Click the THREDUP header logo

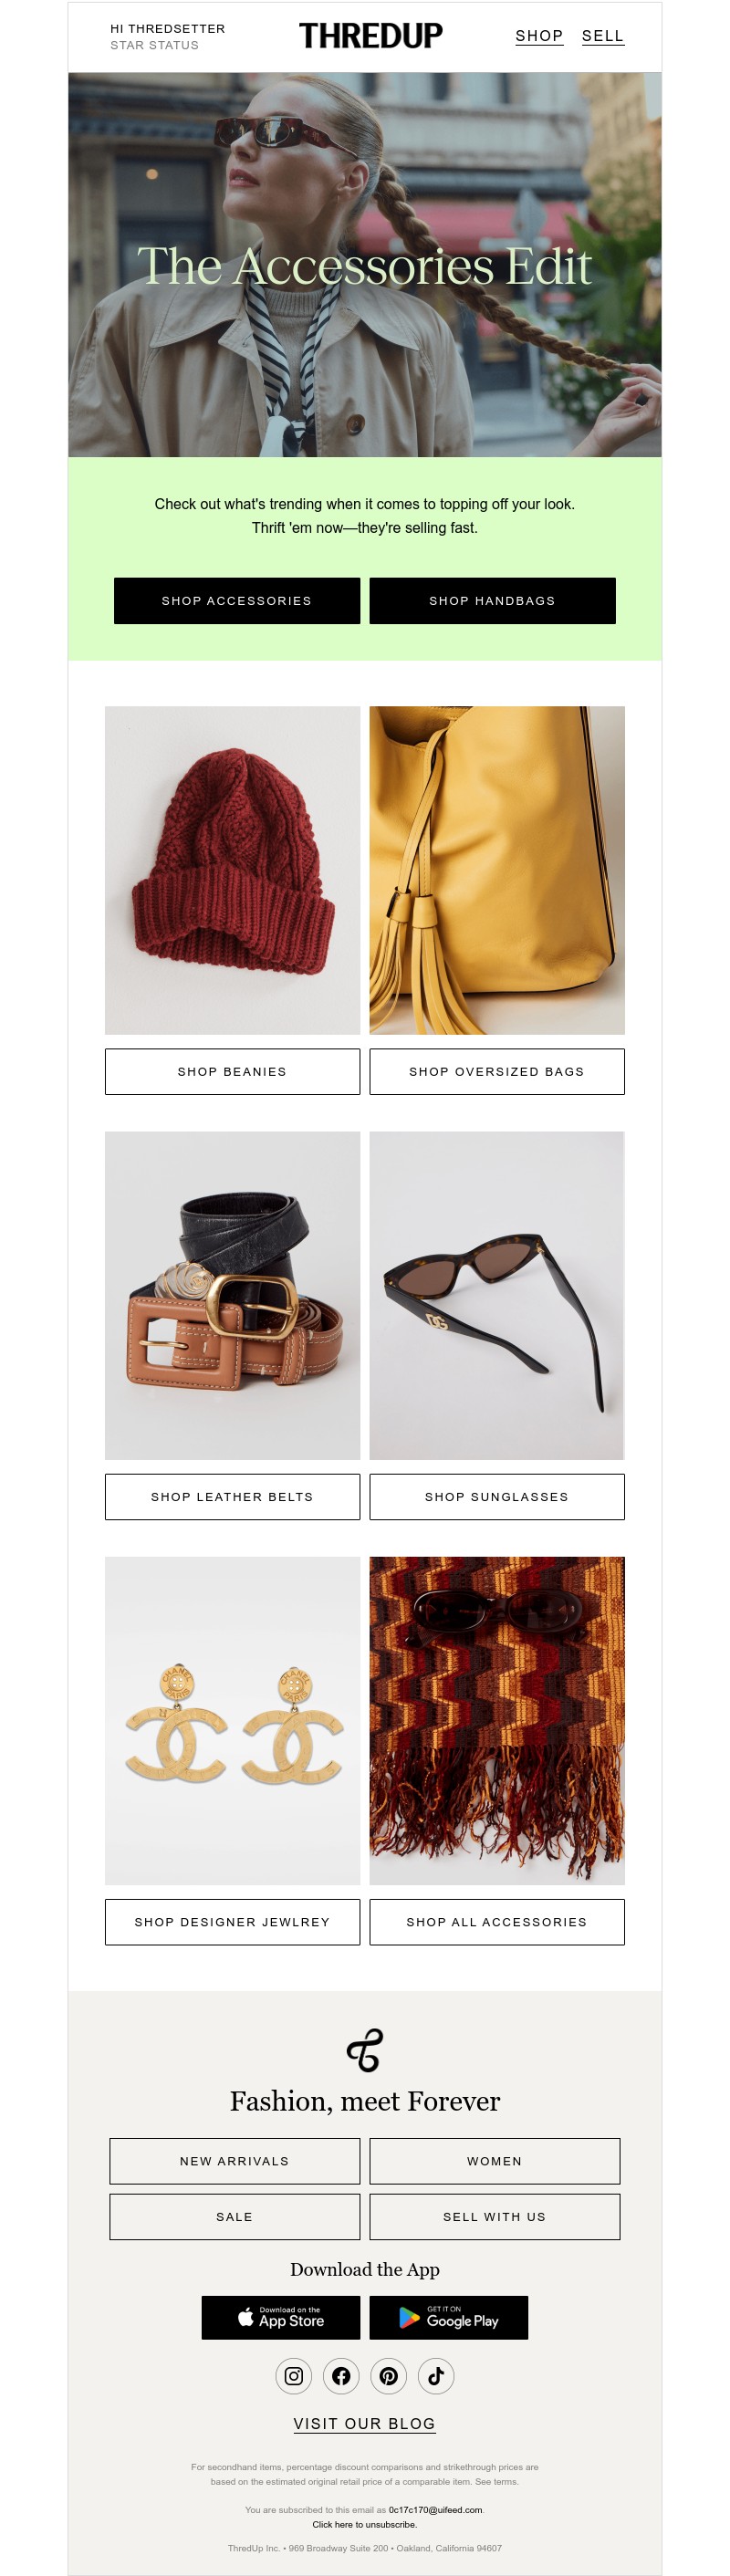pyautogui.click(x=371, y=36)
